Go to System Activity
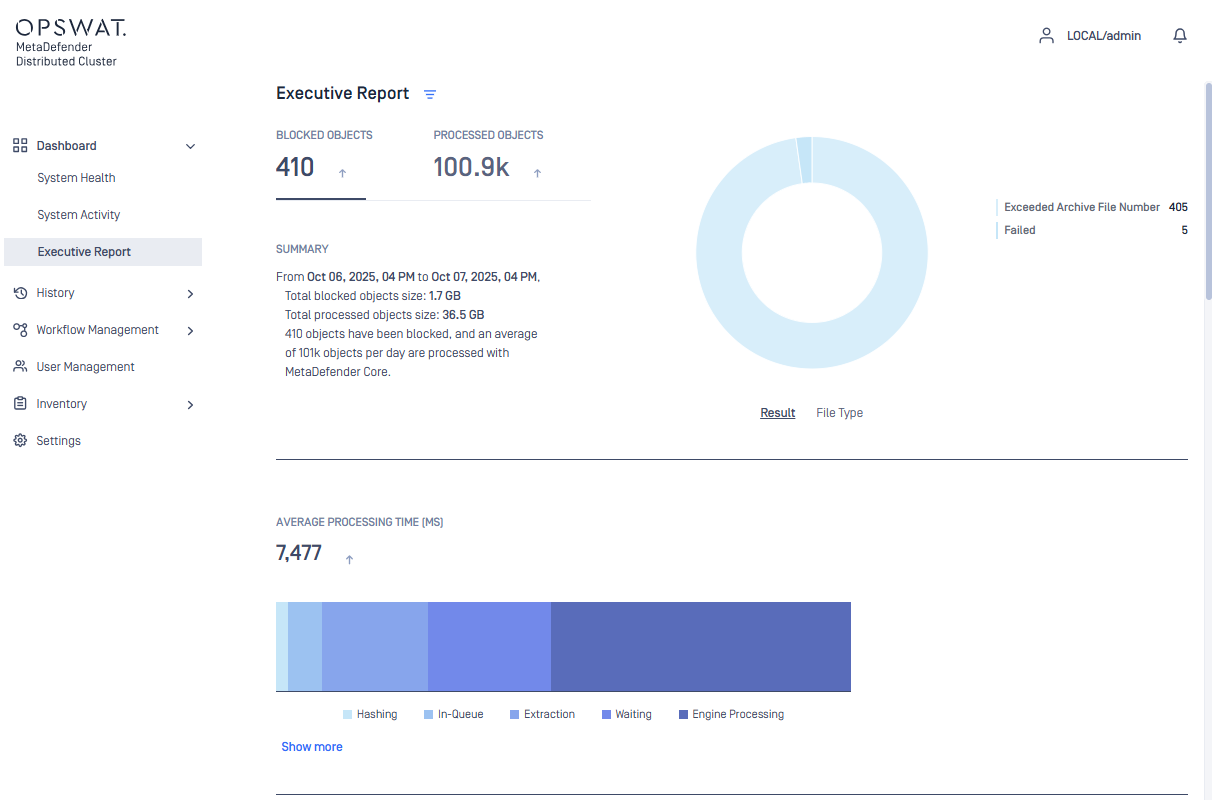 click(78, 215)
